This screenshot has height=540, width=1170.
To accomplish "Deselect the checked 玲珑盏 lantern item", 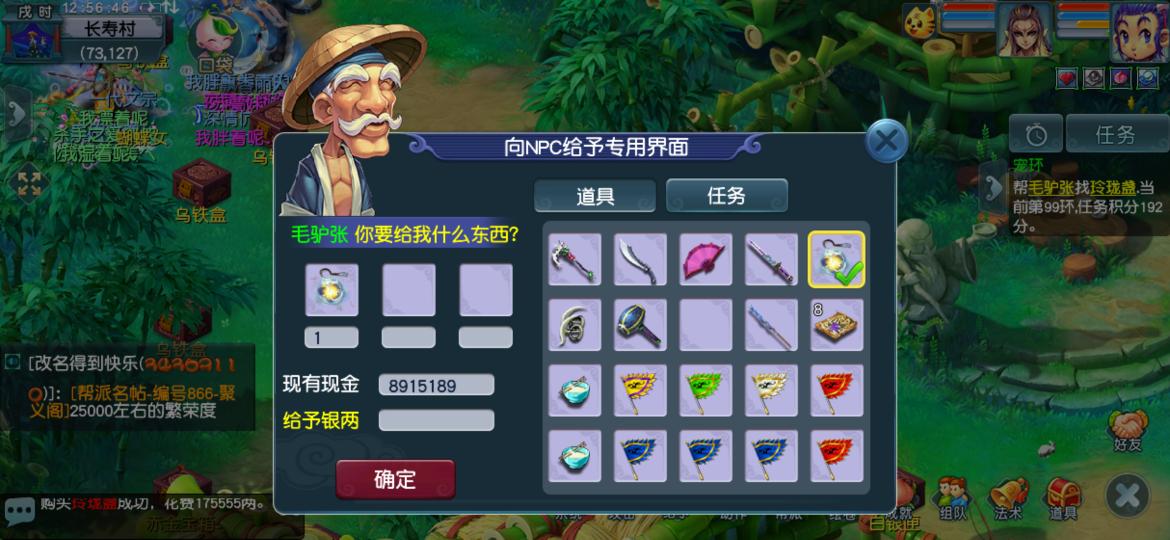I will click(x=836, y=260).
